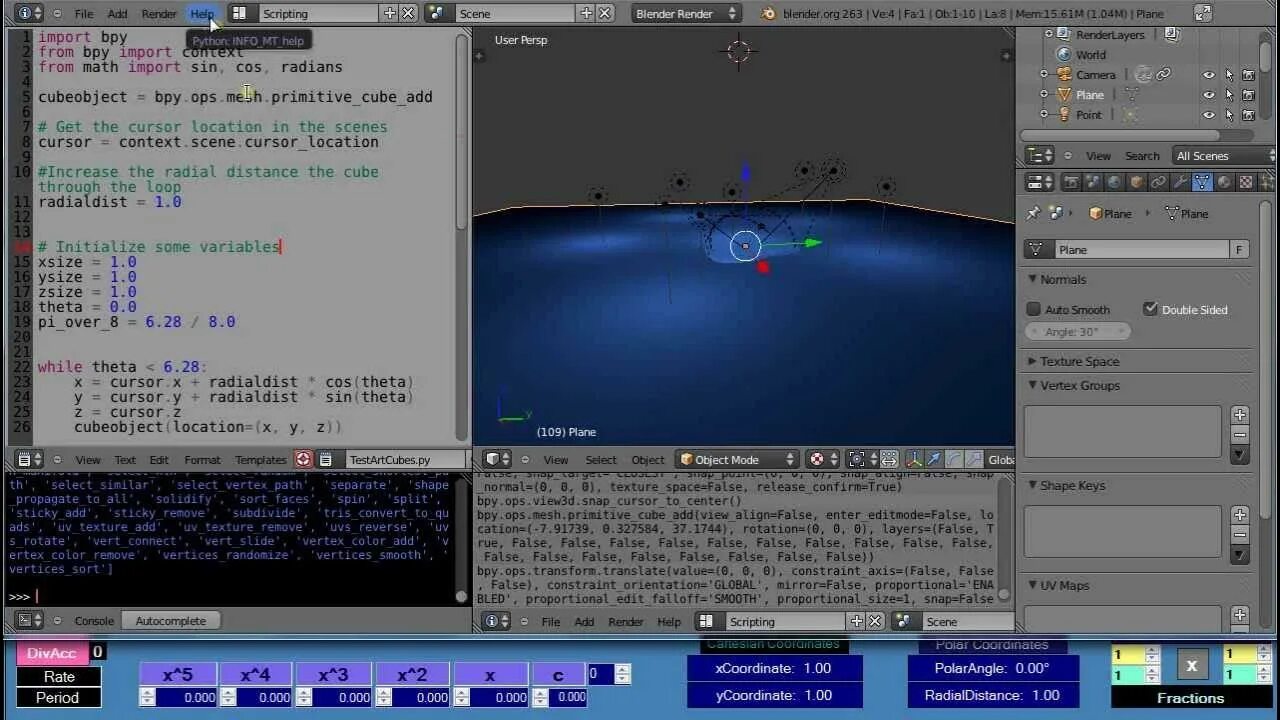Open the Texture properties tab
1280x720 pixels.
click(1246, 182)
